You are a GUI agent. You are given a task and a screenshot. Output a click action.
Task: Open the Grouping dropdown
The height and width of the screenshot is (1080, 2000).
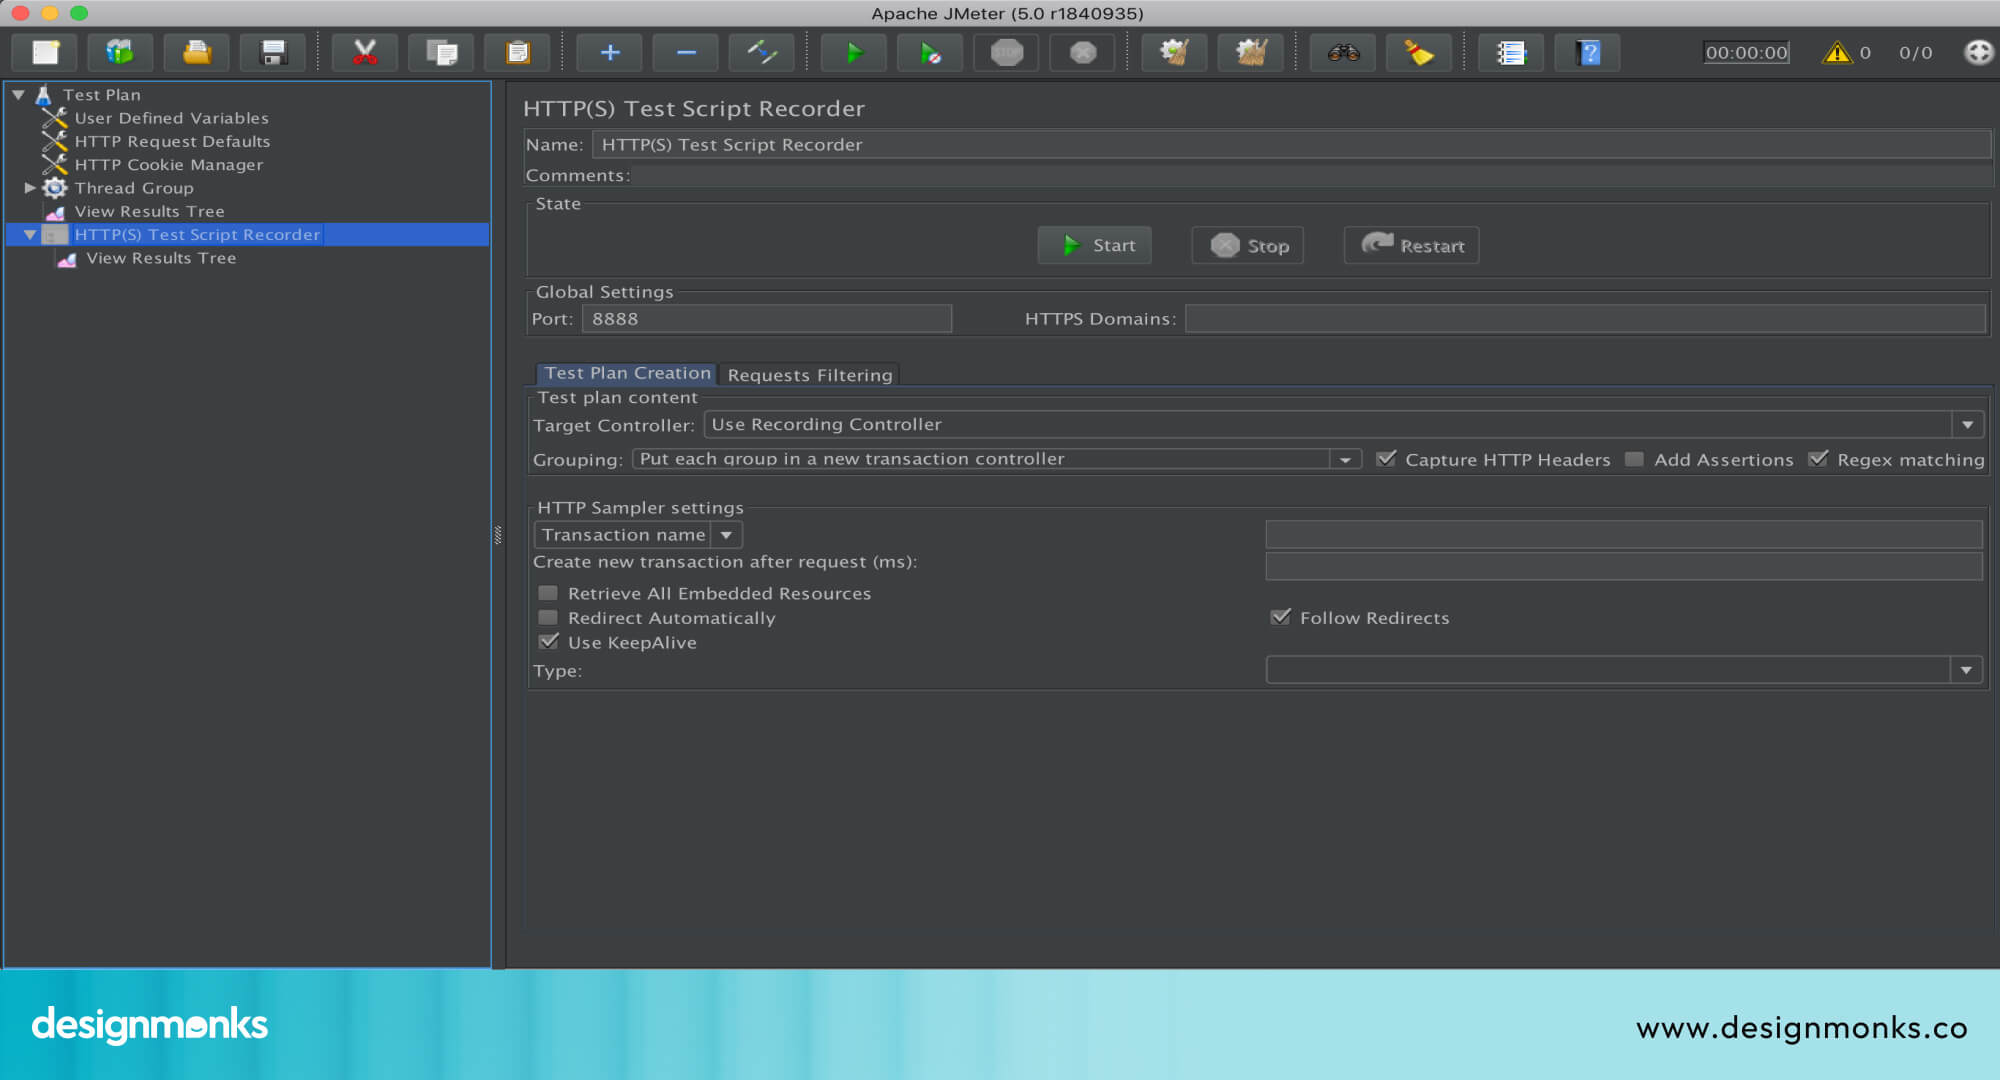coord(1345,459)
